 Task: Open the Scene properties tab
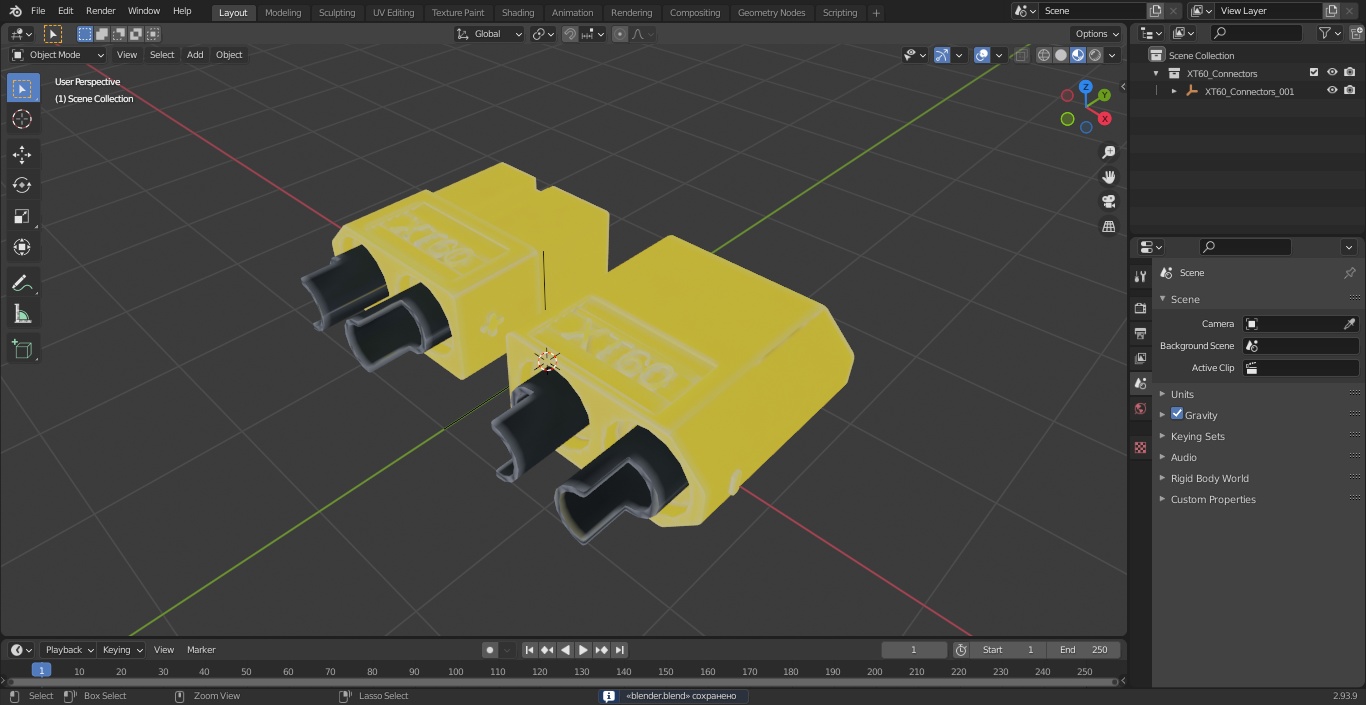pyautogui.click(x=1140, y=384)
